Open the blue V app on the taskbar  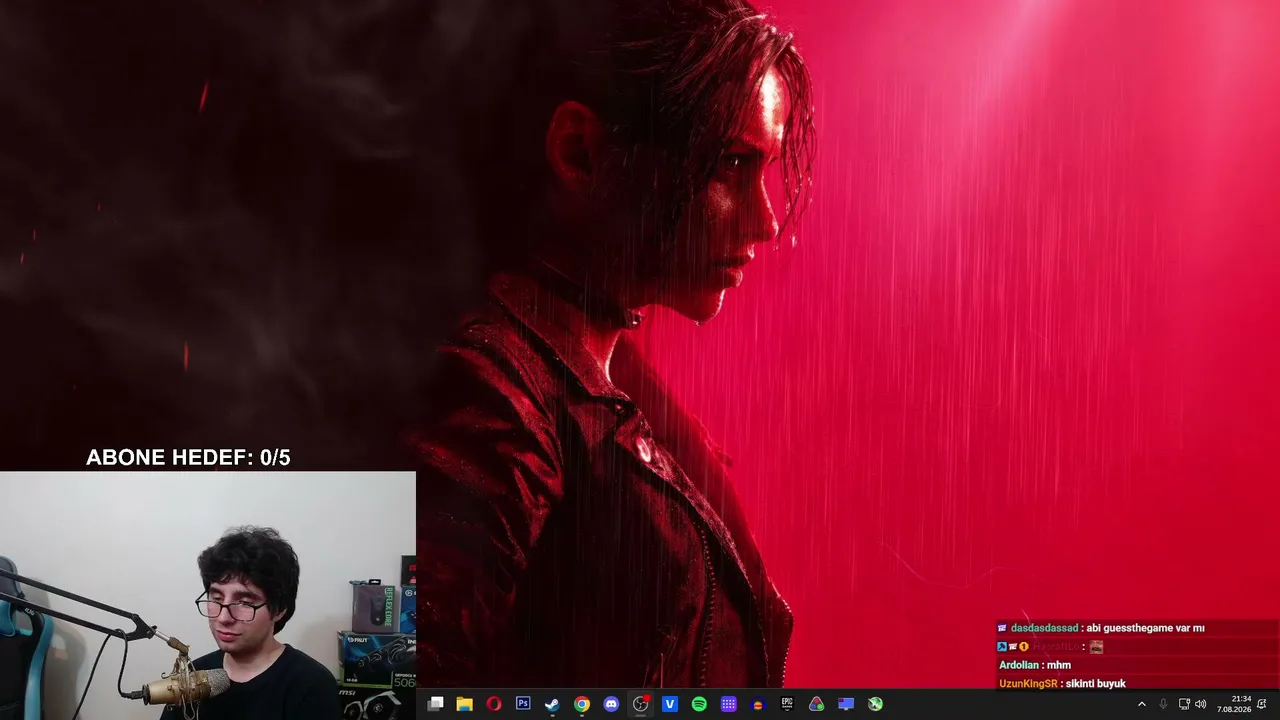coord(670,704)
